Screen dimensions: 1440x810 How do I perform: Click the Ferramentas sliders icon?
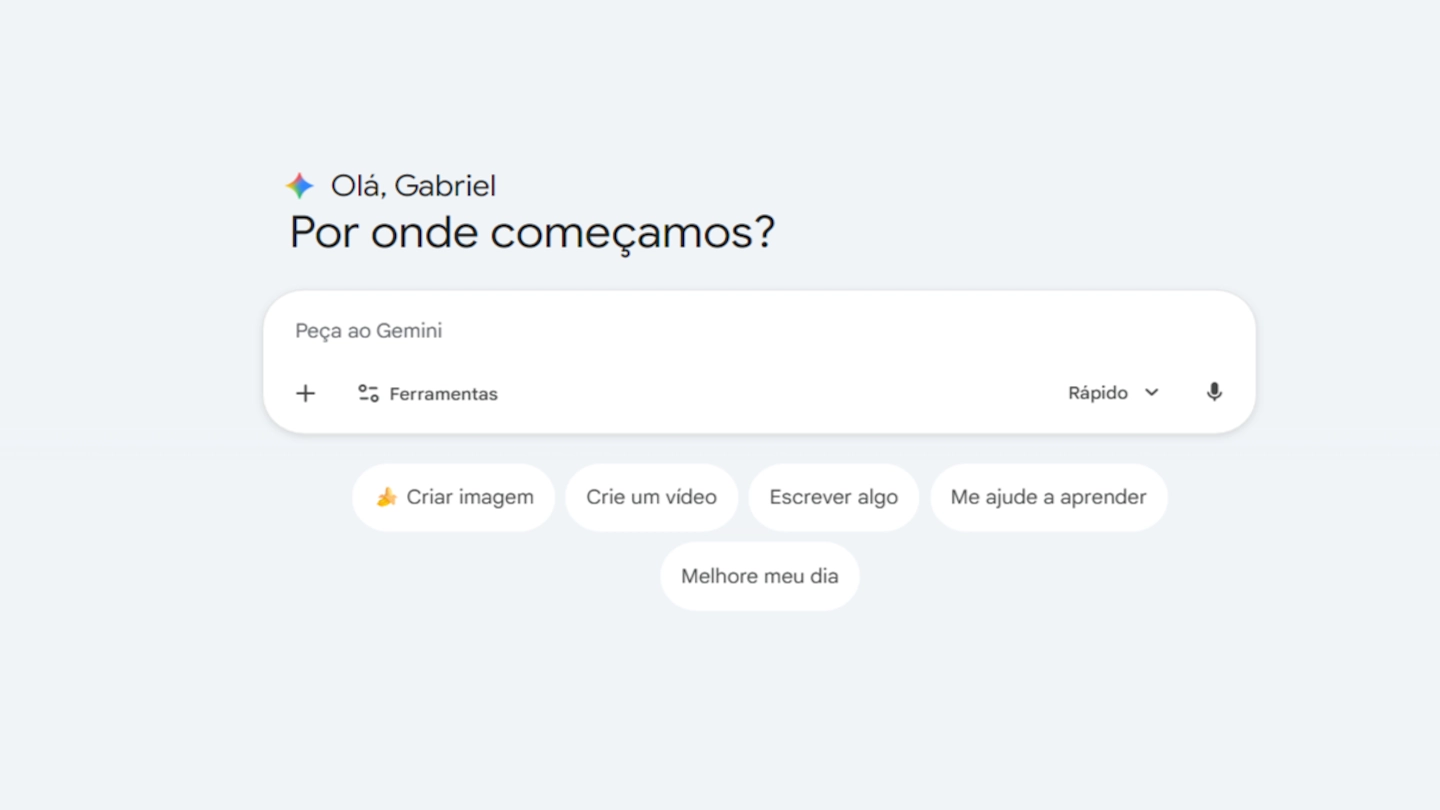click(x=368, y=393)
